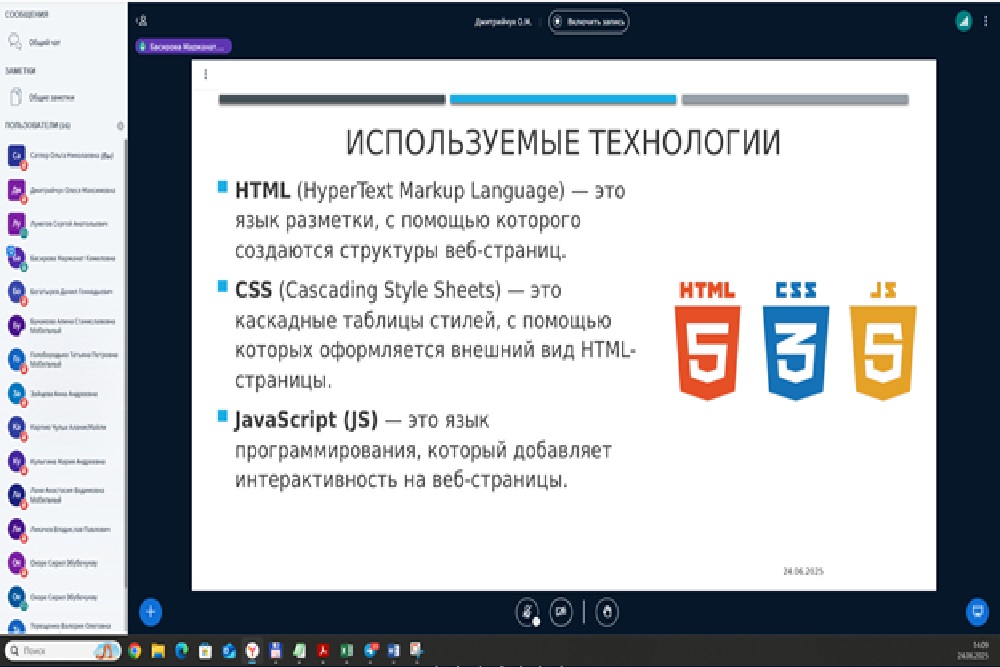
Task: Hide presentation with the blue screen button
Action: (976, 611)
